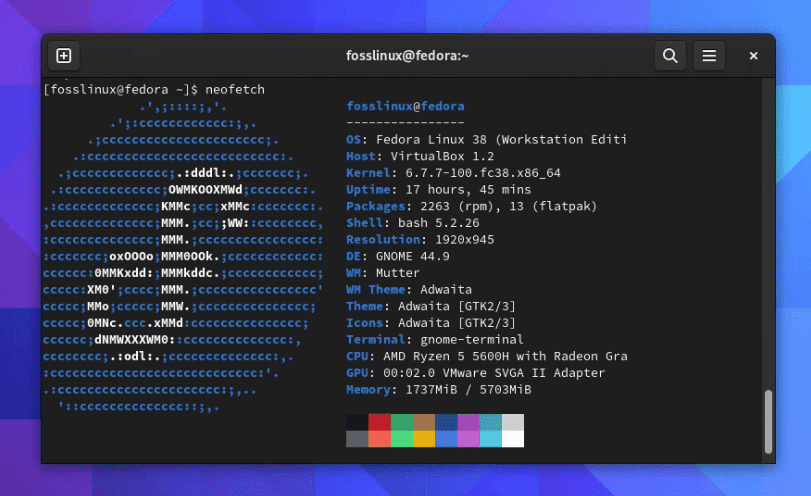Open a new terminal tab

[64, 55]
